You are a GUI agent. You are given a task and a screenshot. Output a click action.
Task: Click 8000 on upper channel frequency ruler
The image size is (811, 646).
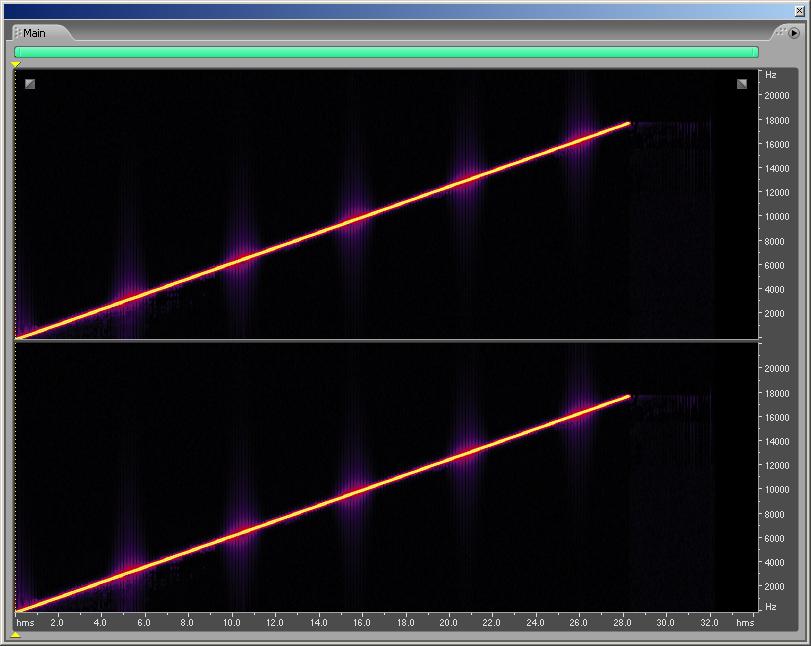click(x=774, y=242)
